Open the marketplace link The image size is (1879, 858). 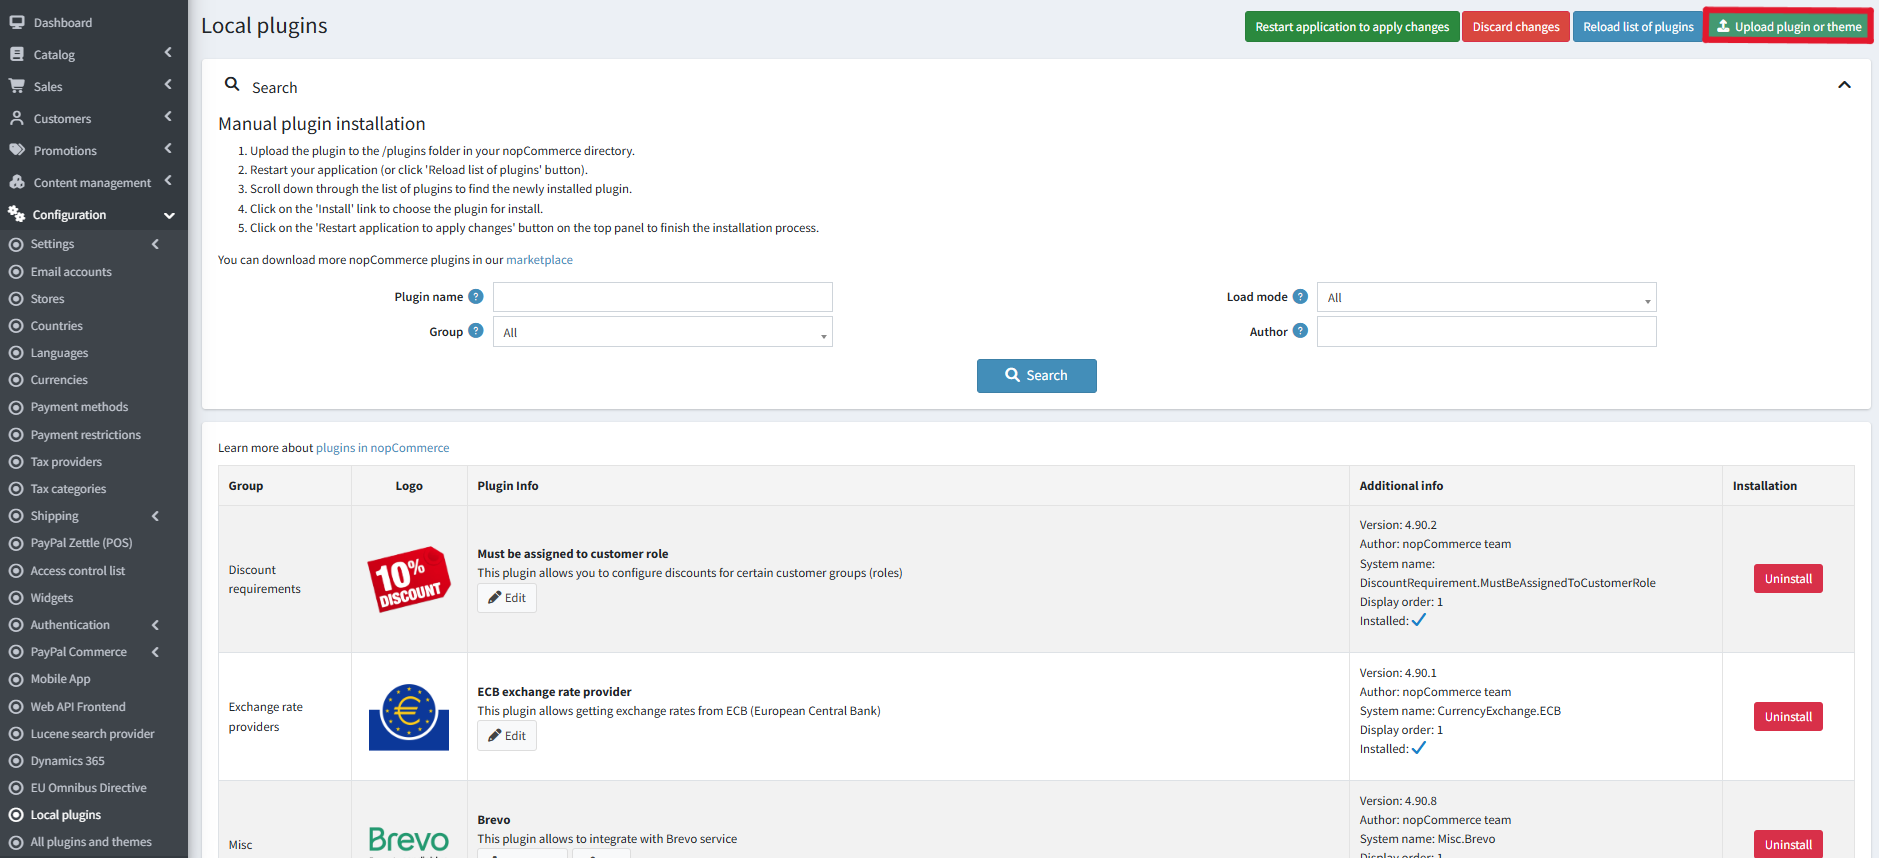pyautogui.click(x=539, y=260)
